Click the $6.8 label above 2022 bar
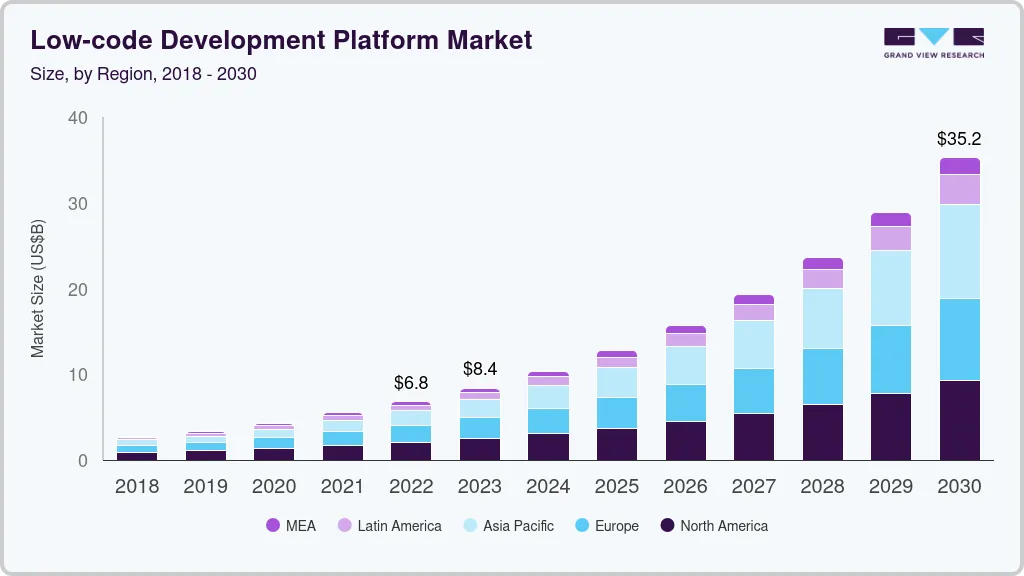This screenshot has width=1024, height=576. coord(411,383)
